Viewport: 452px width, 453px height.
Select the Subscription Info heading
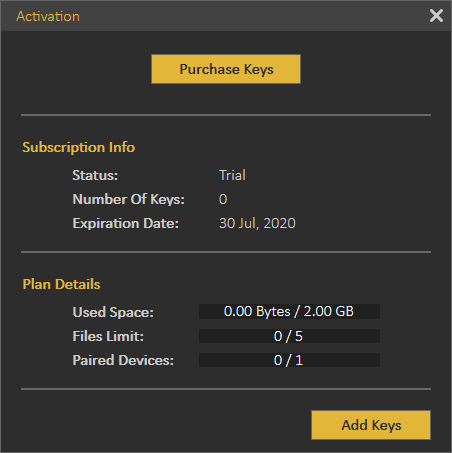(x=79, y=147)
